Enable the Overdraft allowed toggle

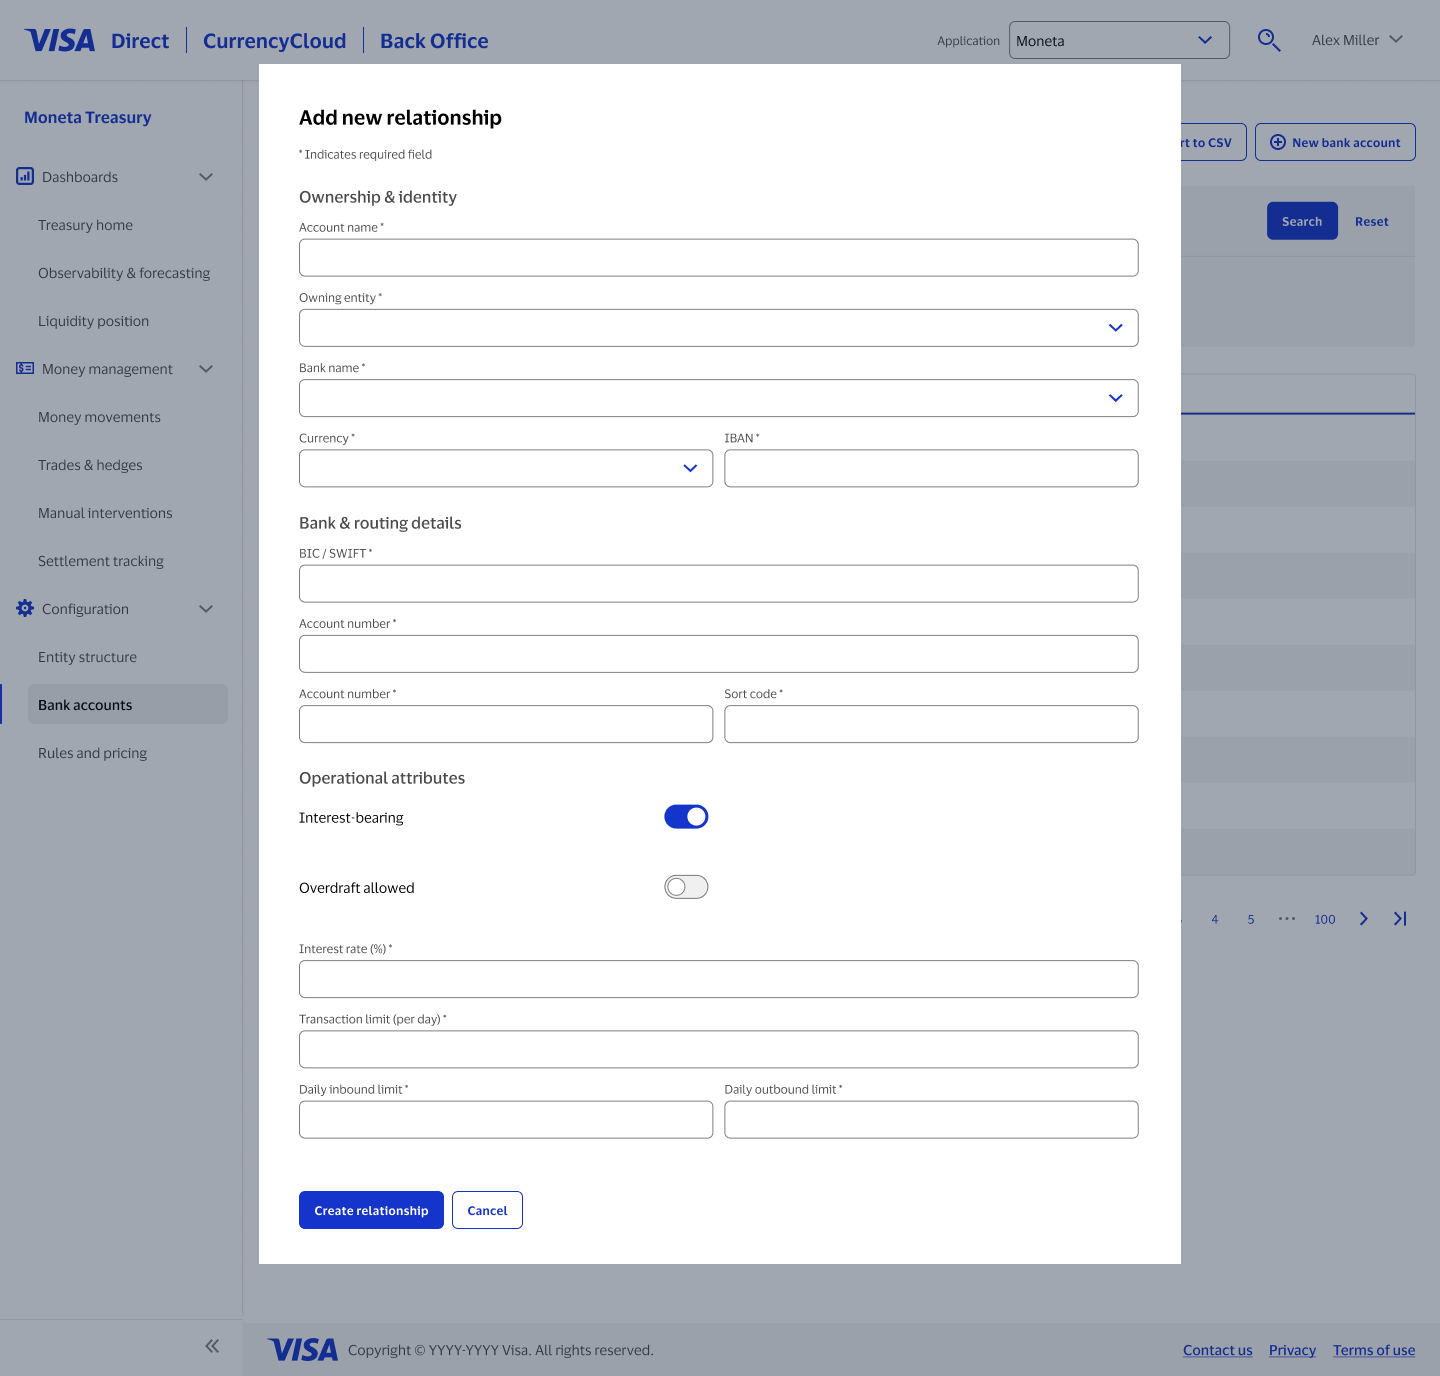(x=686, y=887)
